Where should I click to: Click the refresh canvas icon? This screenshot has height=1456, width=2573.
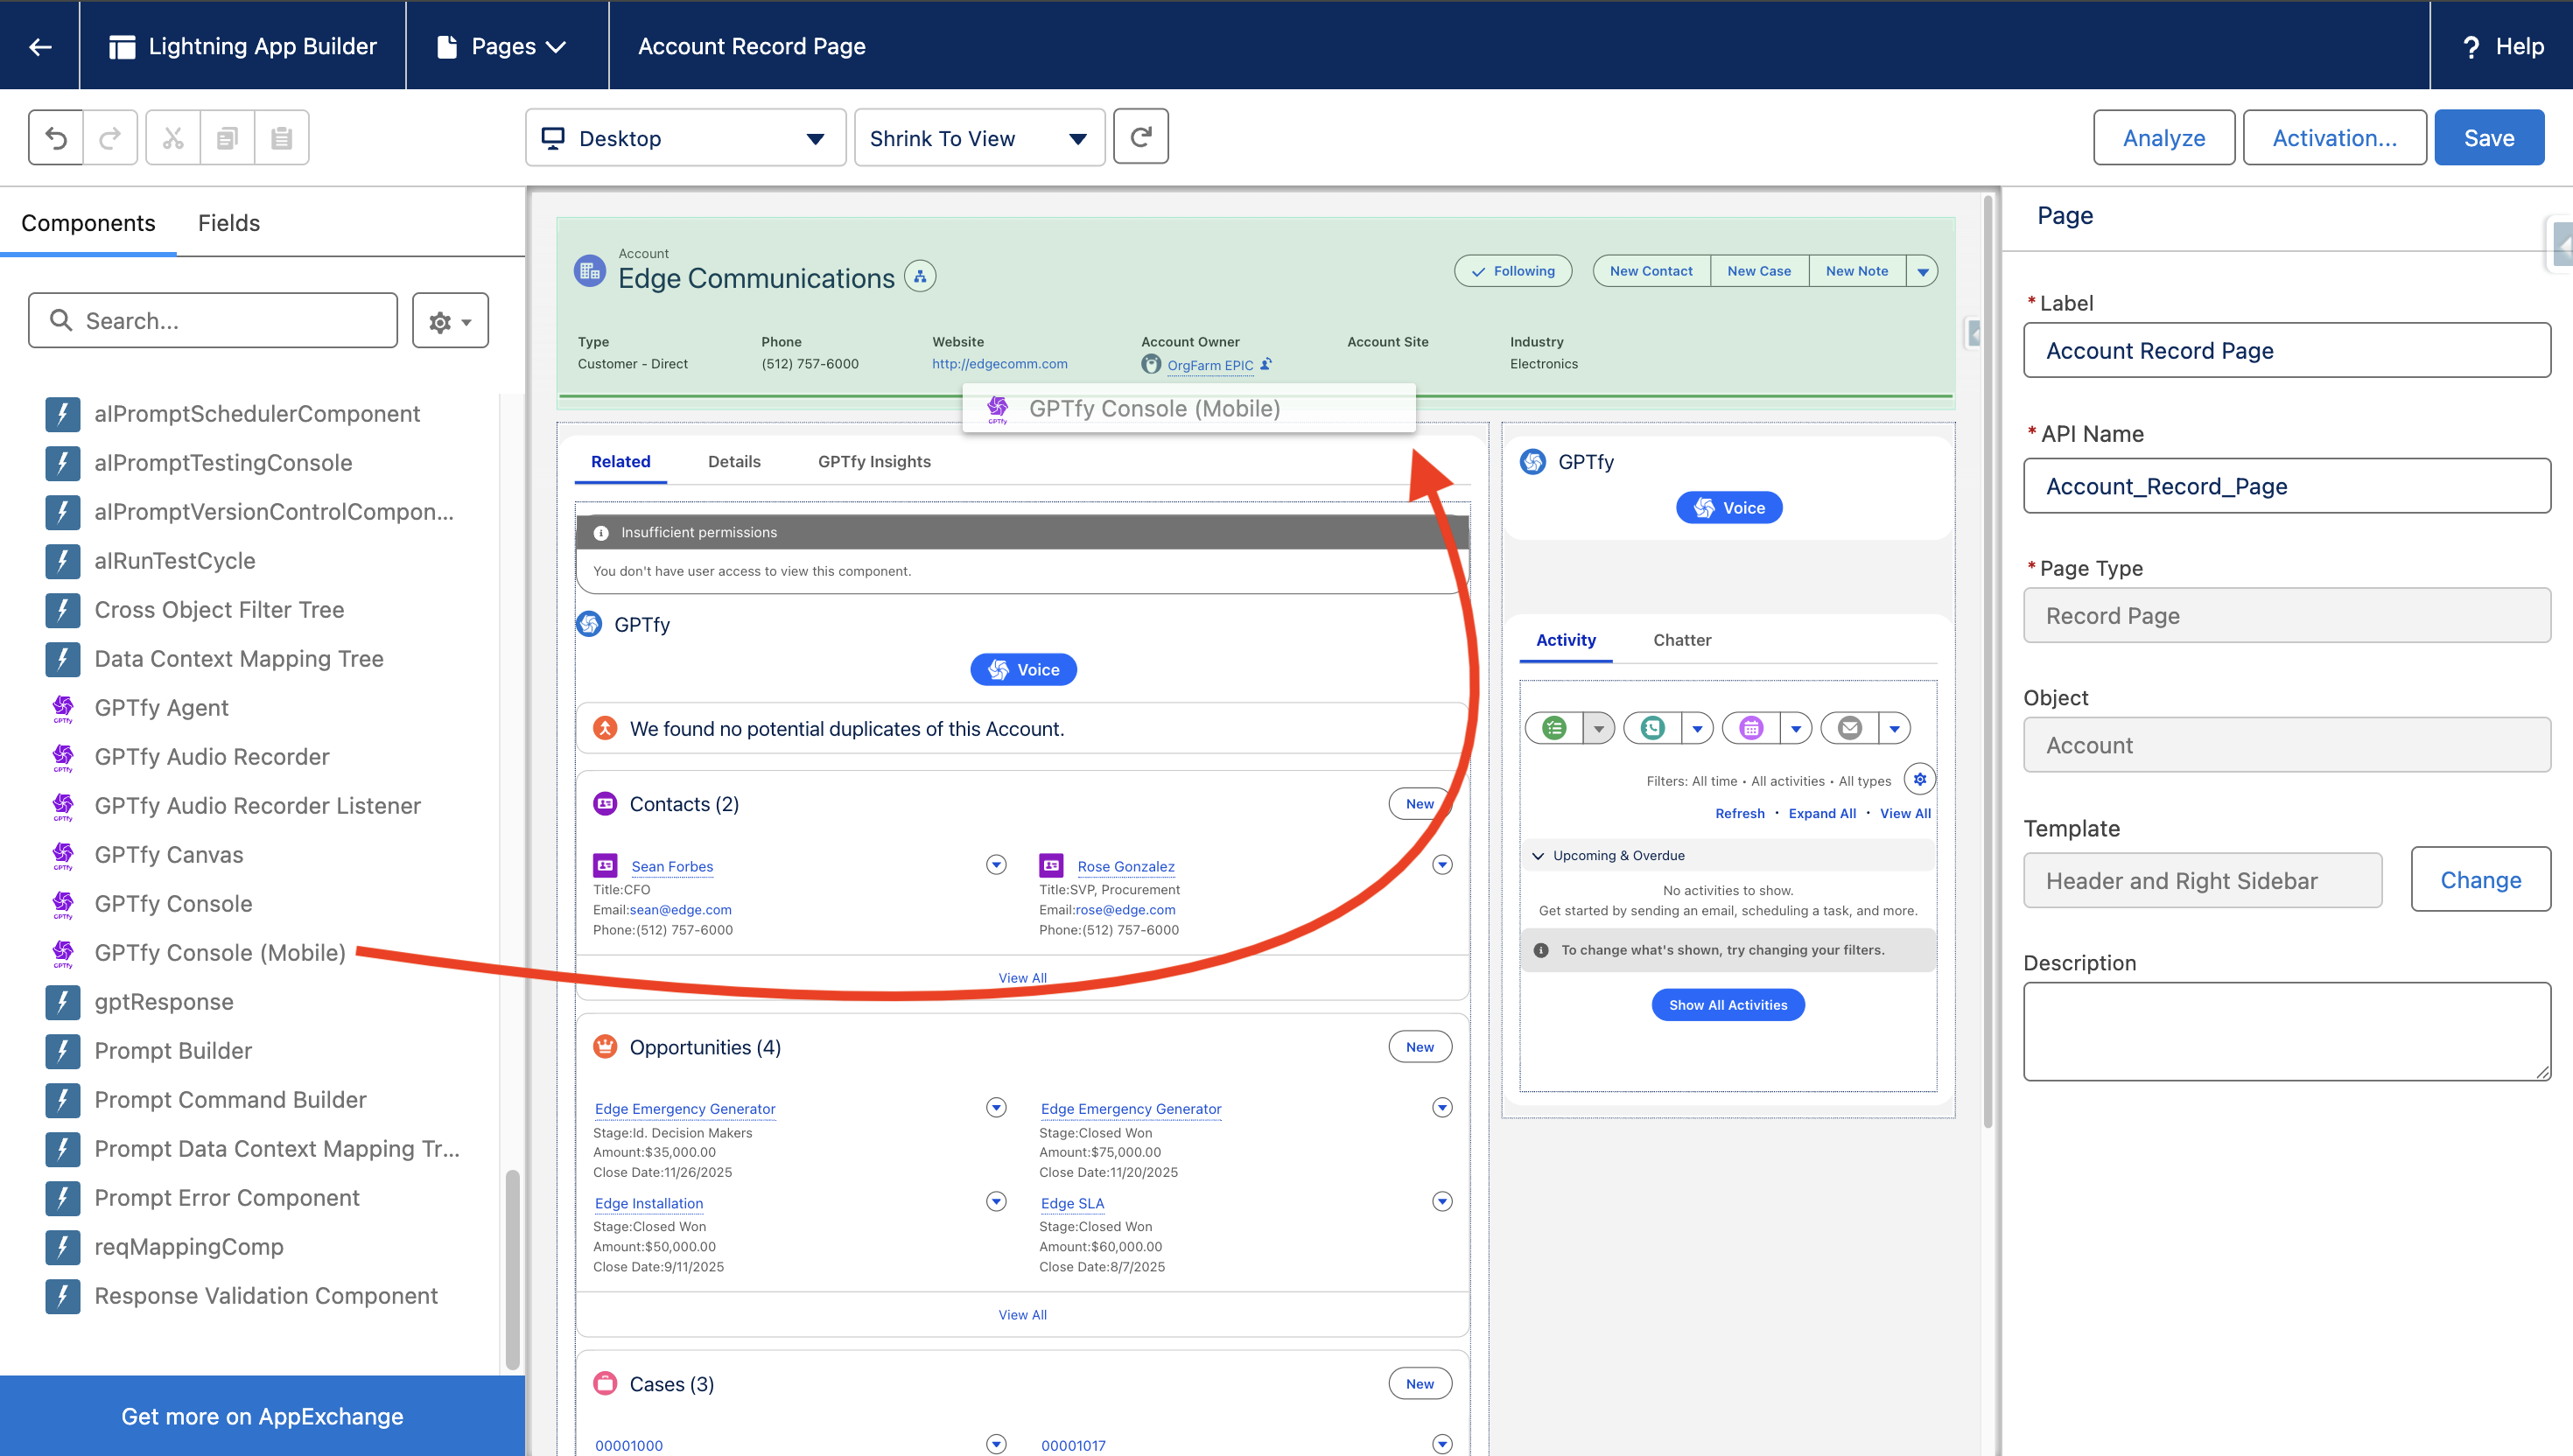click(1141, 137)
